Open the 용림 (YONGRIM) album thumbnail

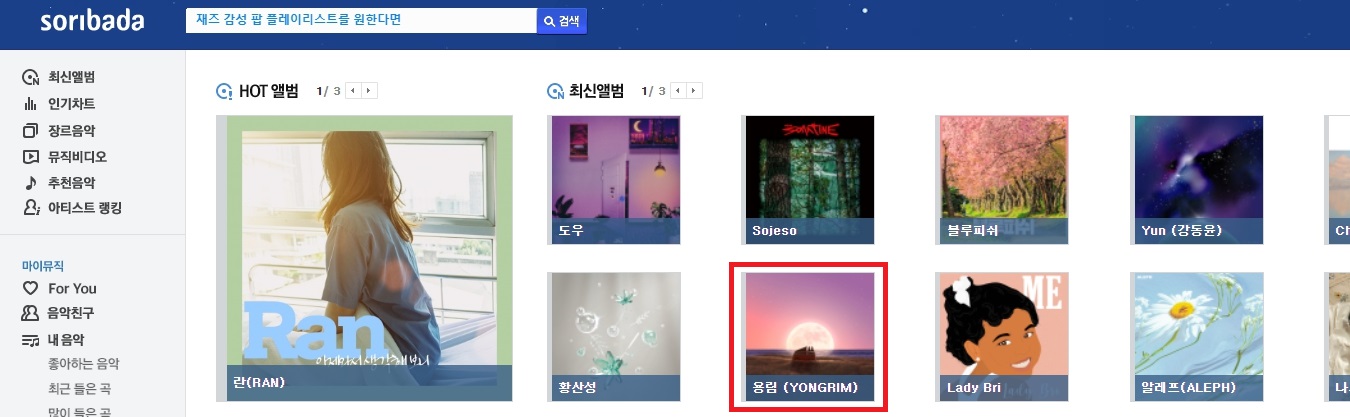pos(809,337)
